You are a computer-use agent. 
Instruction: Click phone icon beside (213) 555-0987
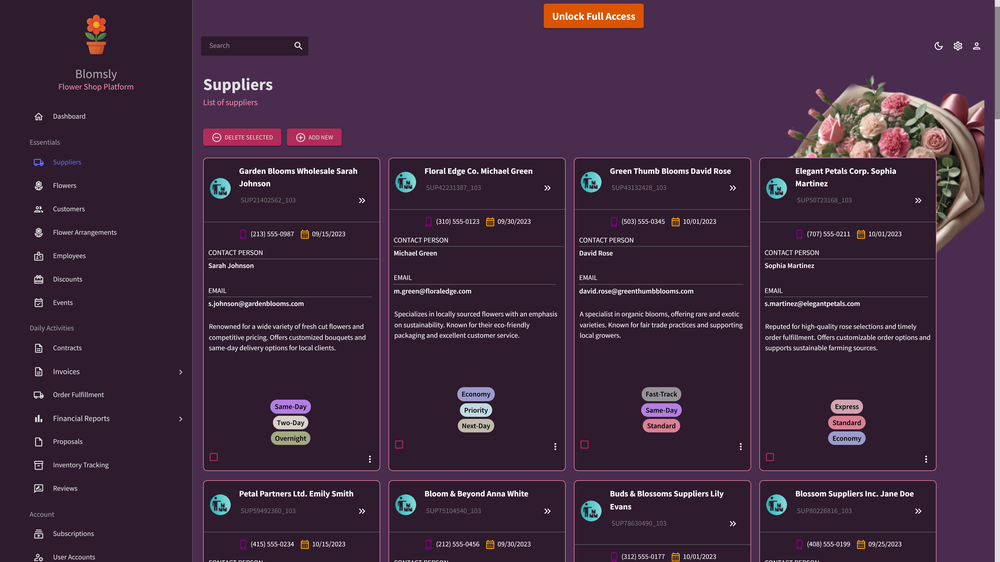click(243, 234)
